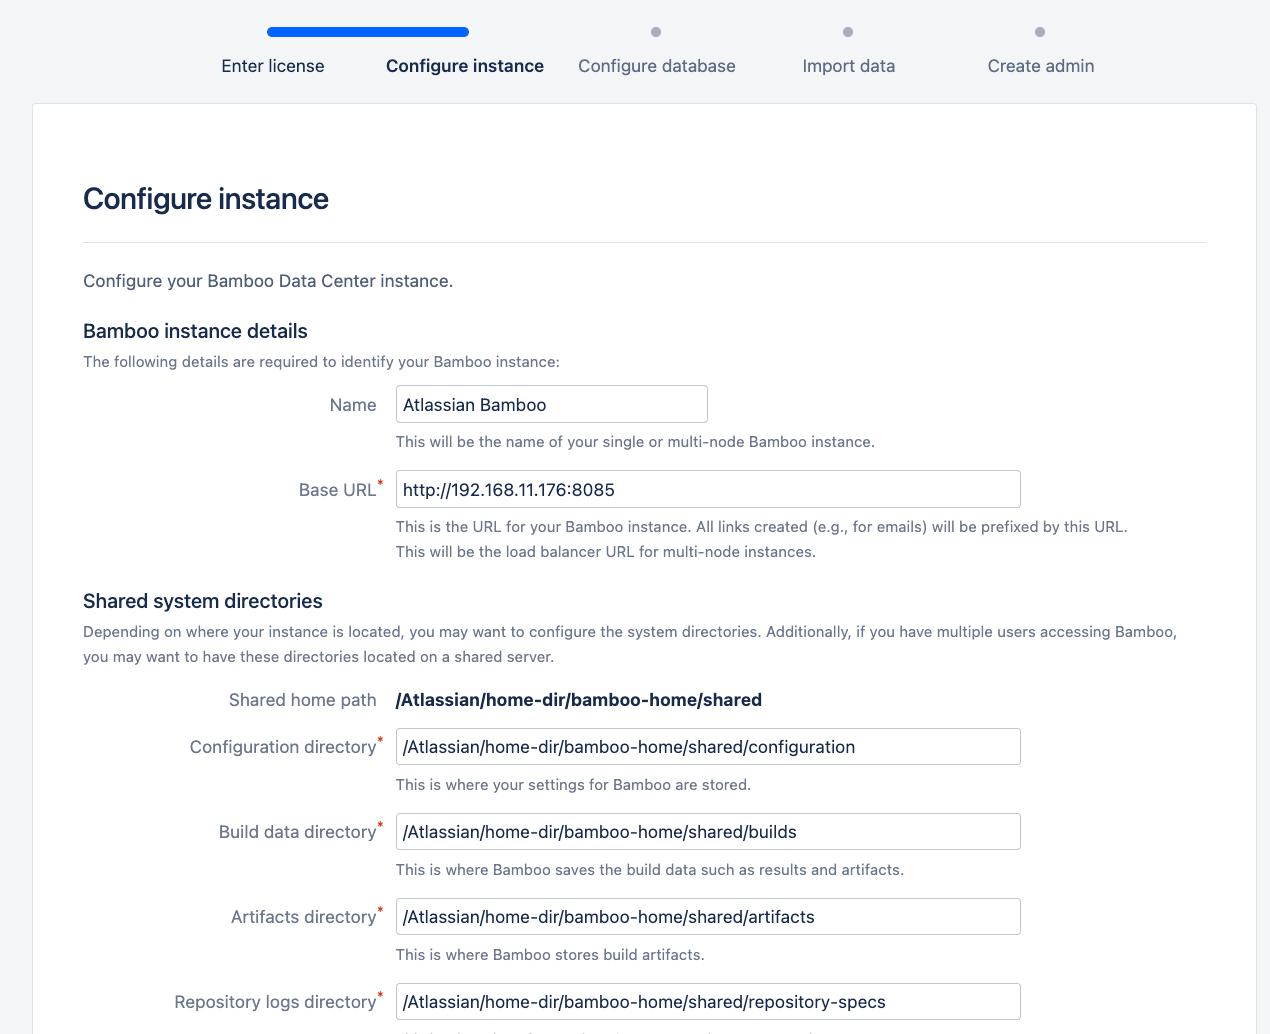This screenshot has width=1270, height=1034.
Task: Click the step dot above Create admin
Action: (1040, 32)
